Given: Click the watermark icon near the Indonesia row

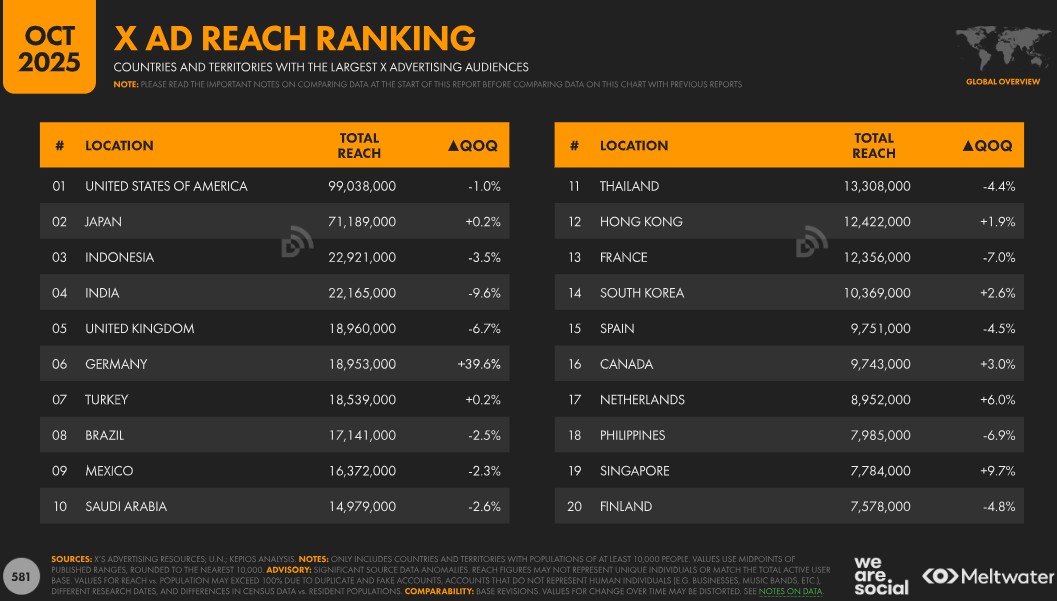Looking at the screenshot, I should tap(297, 242).
